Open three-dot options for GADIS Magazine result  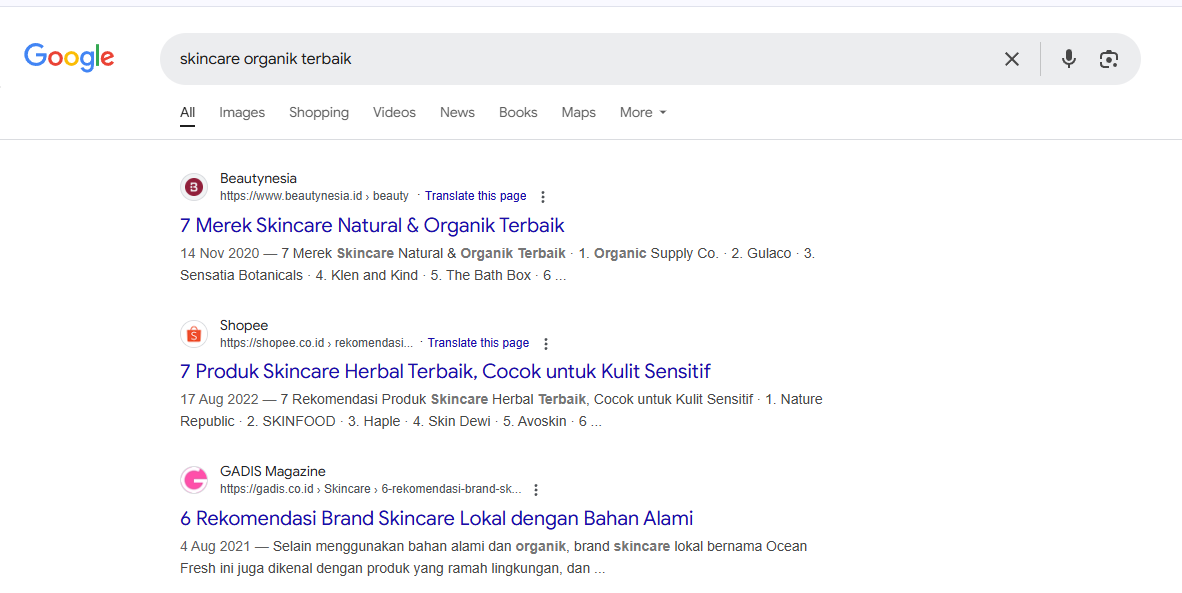tap(536, 490)
